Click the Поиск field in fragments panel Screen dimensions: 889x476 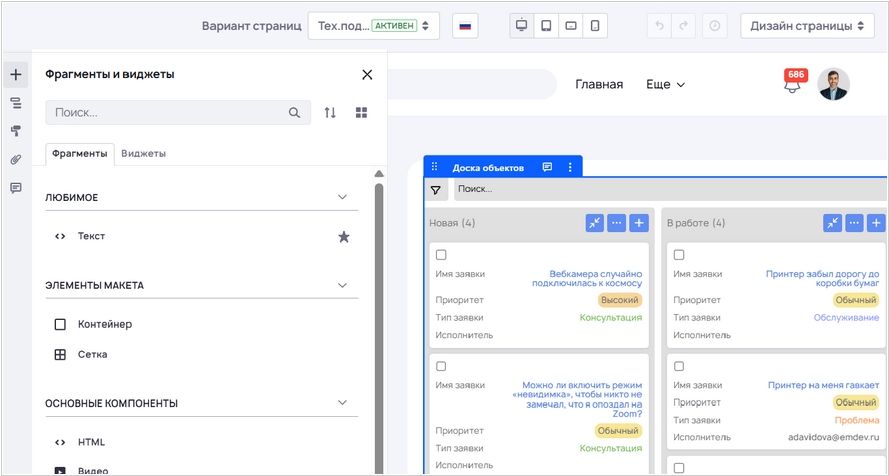(x=168, y=113)
